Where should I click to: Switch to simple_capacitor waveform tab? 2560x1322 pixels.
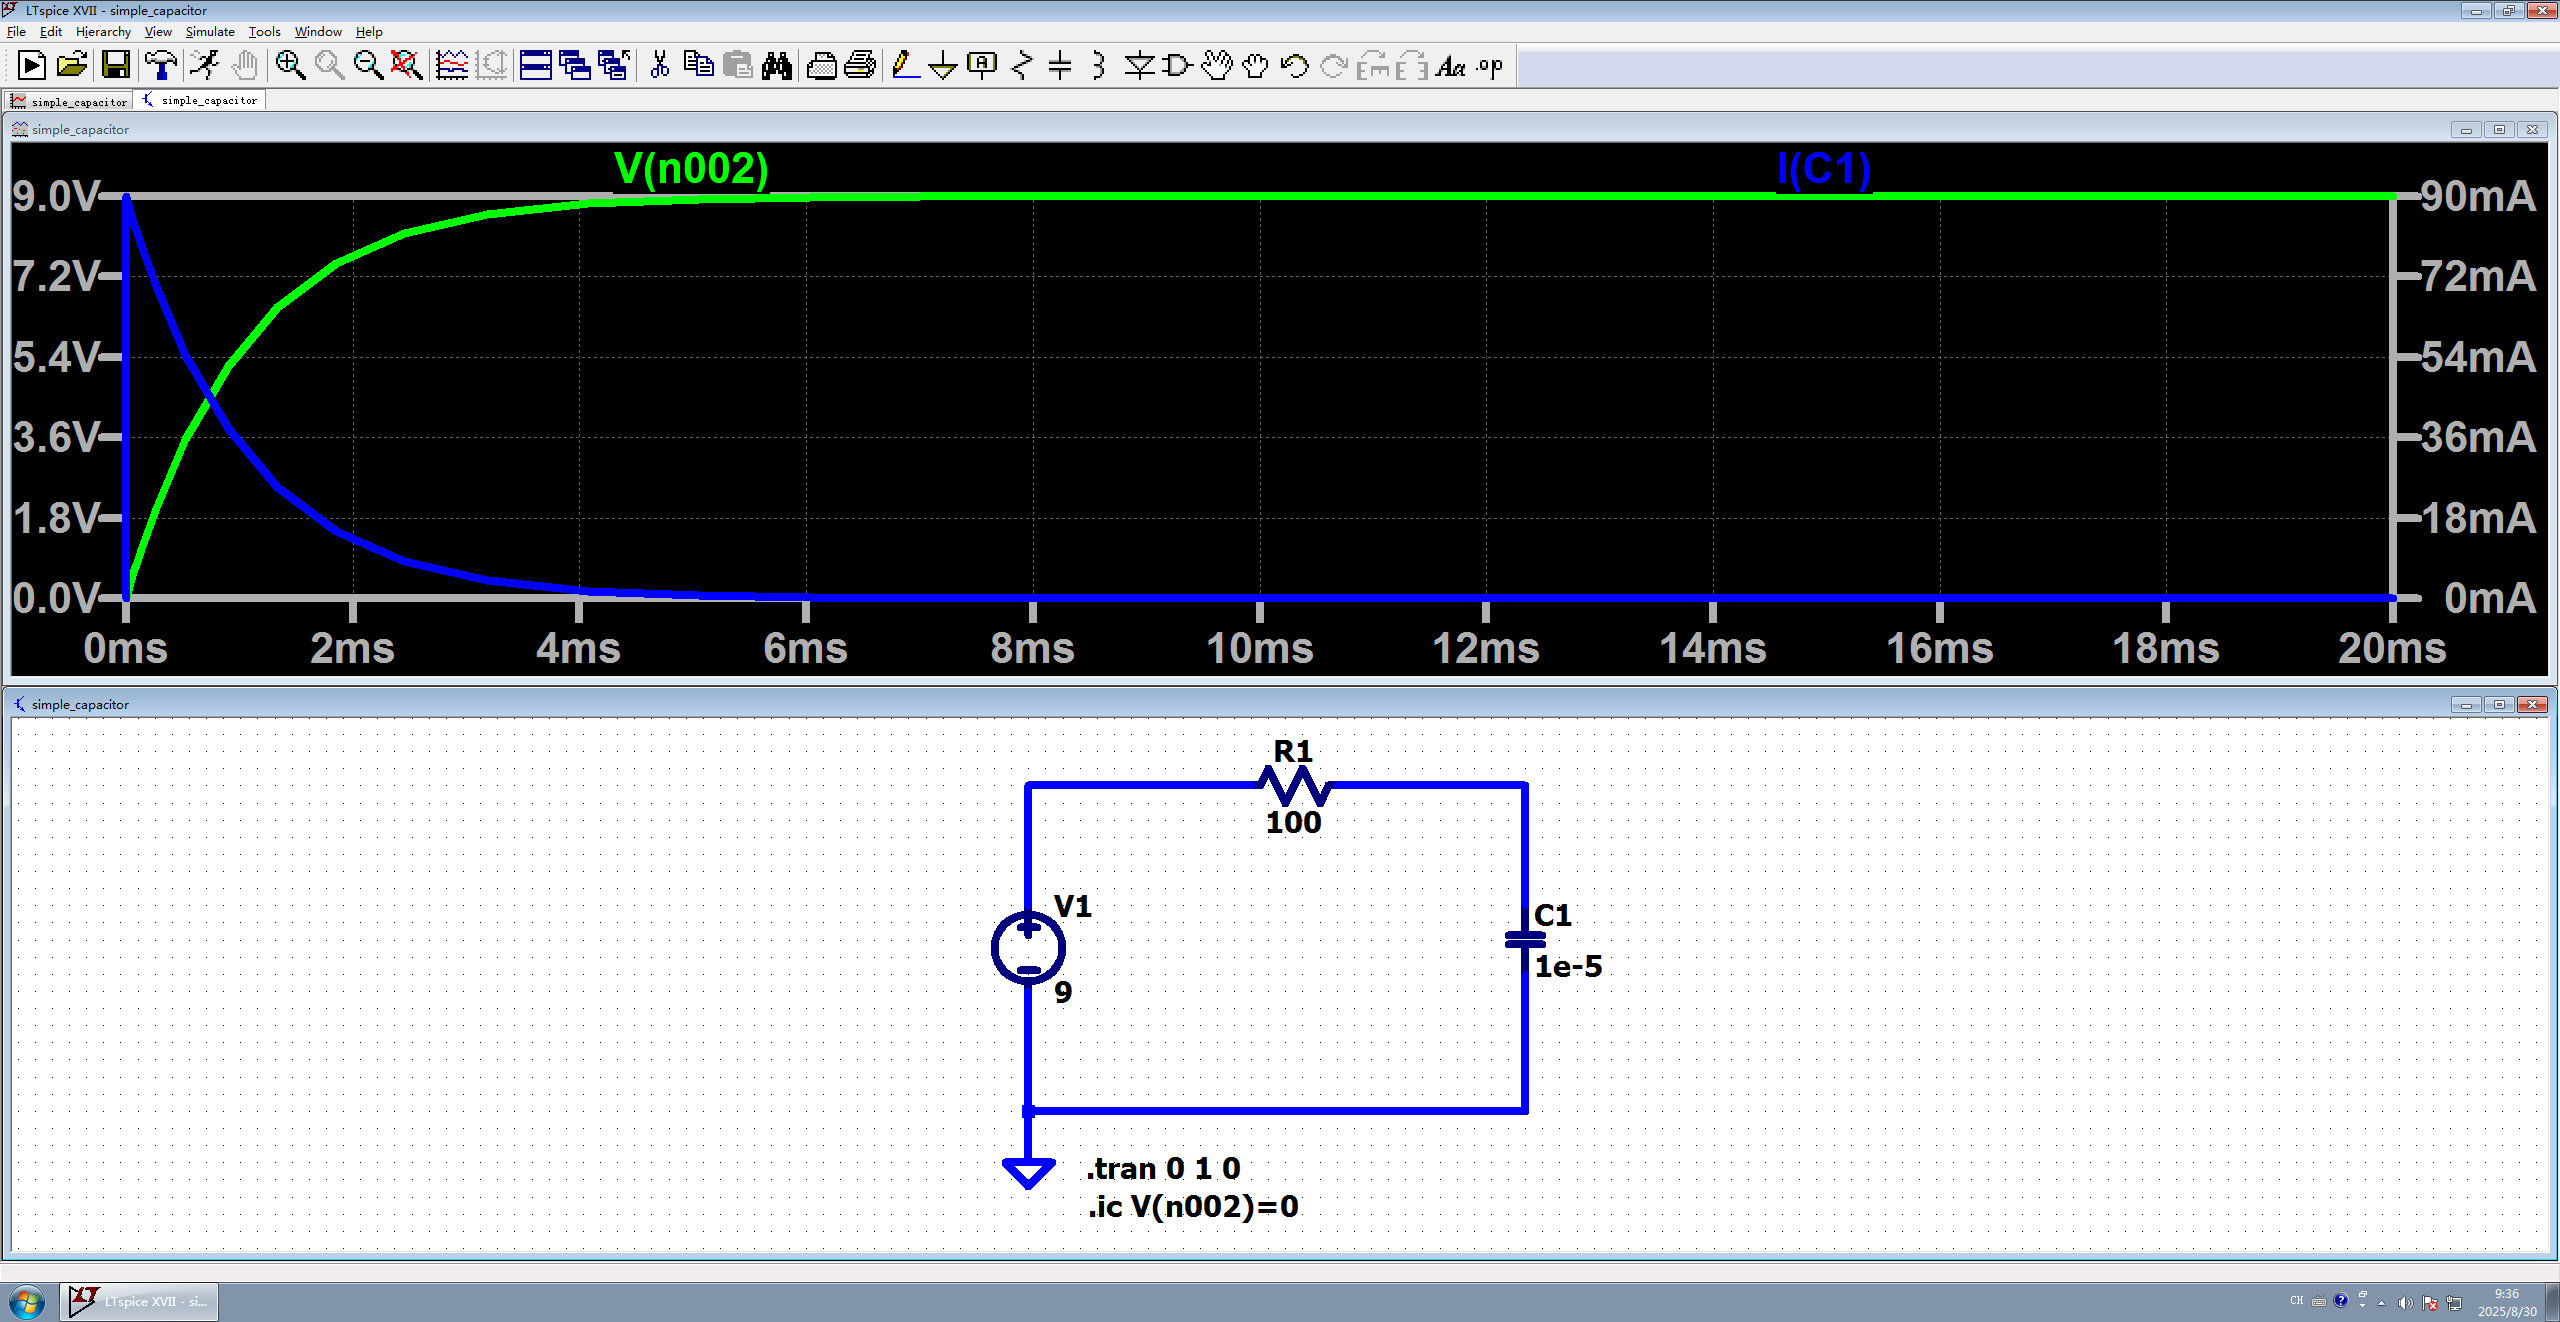[70, 101]
